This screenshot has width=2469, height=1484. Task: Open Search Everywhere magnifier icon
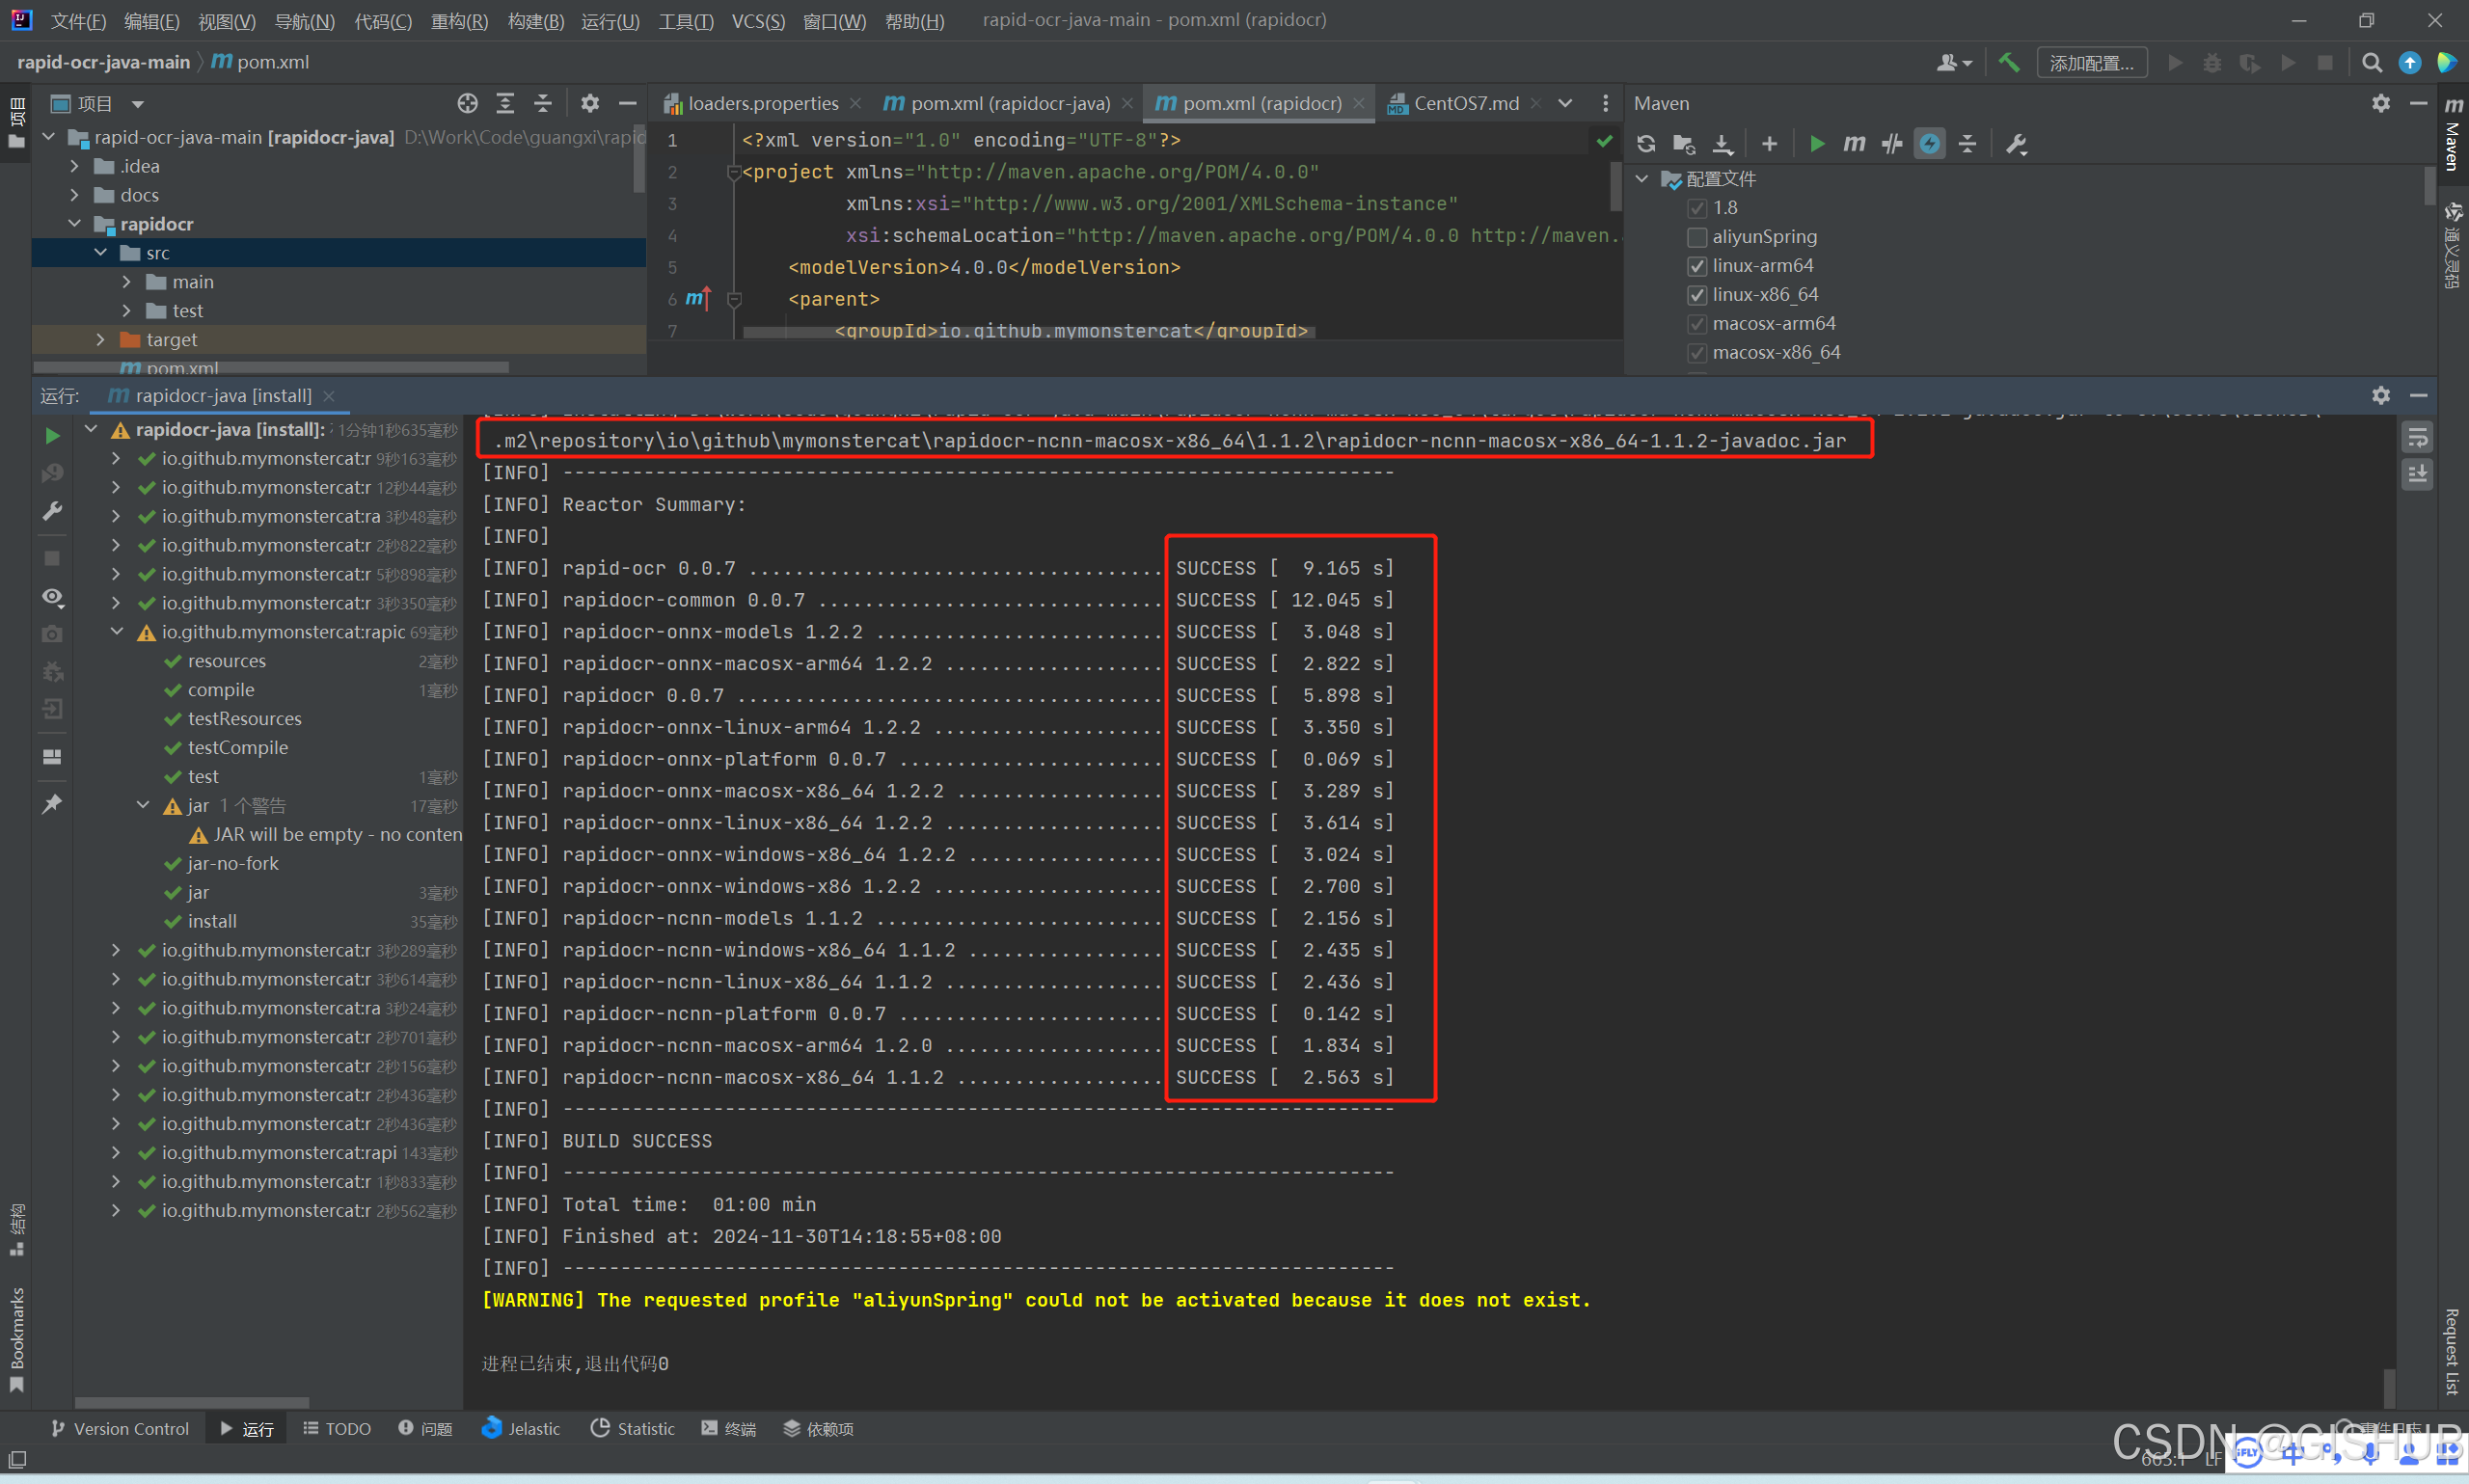pyautogui.click(x=2371, y=62)
